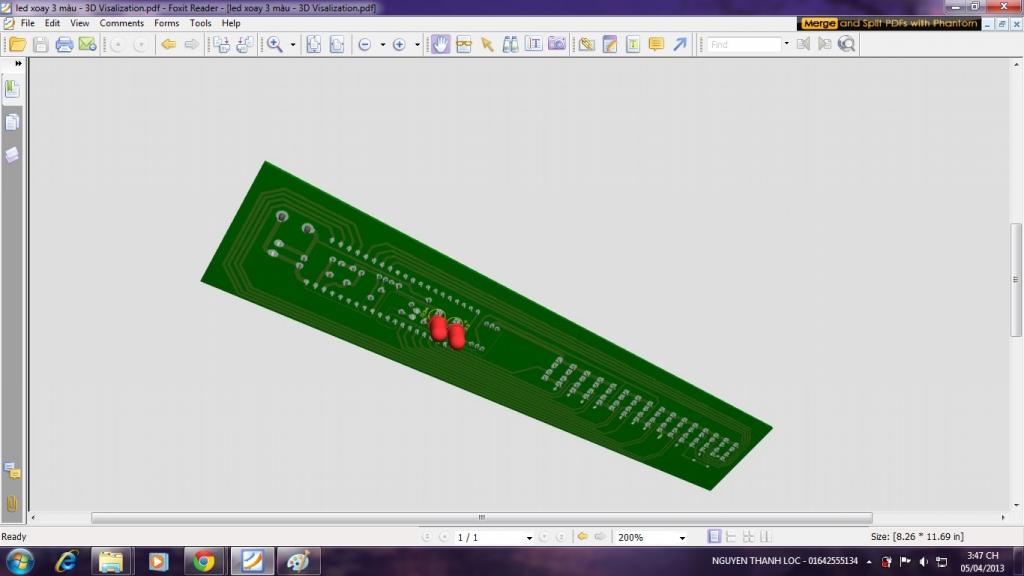The height and width of the screenshot is (576, 1024).
Task: Go to previous view yellow arrow in toolbar
Action: click(x=168, y=44)
